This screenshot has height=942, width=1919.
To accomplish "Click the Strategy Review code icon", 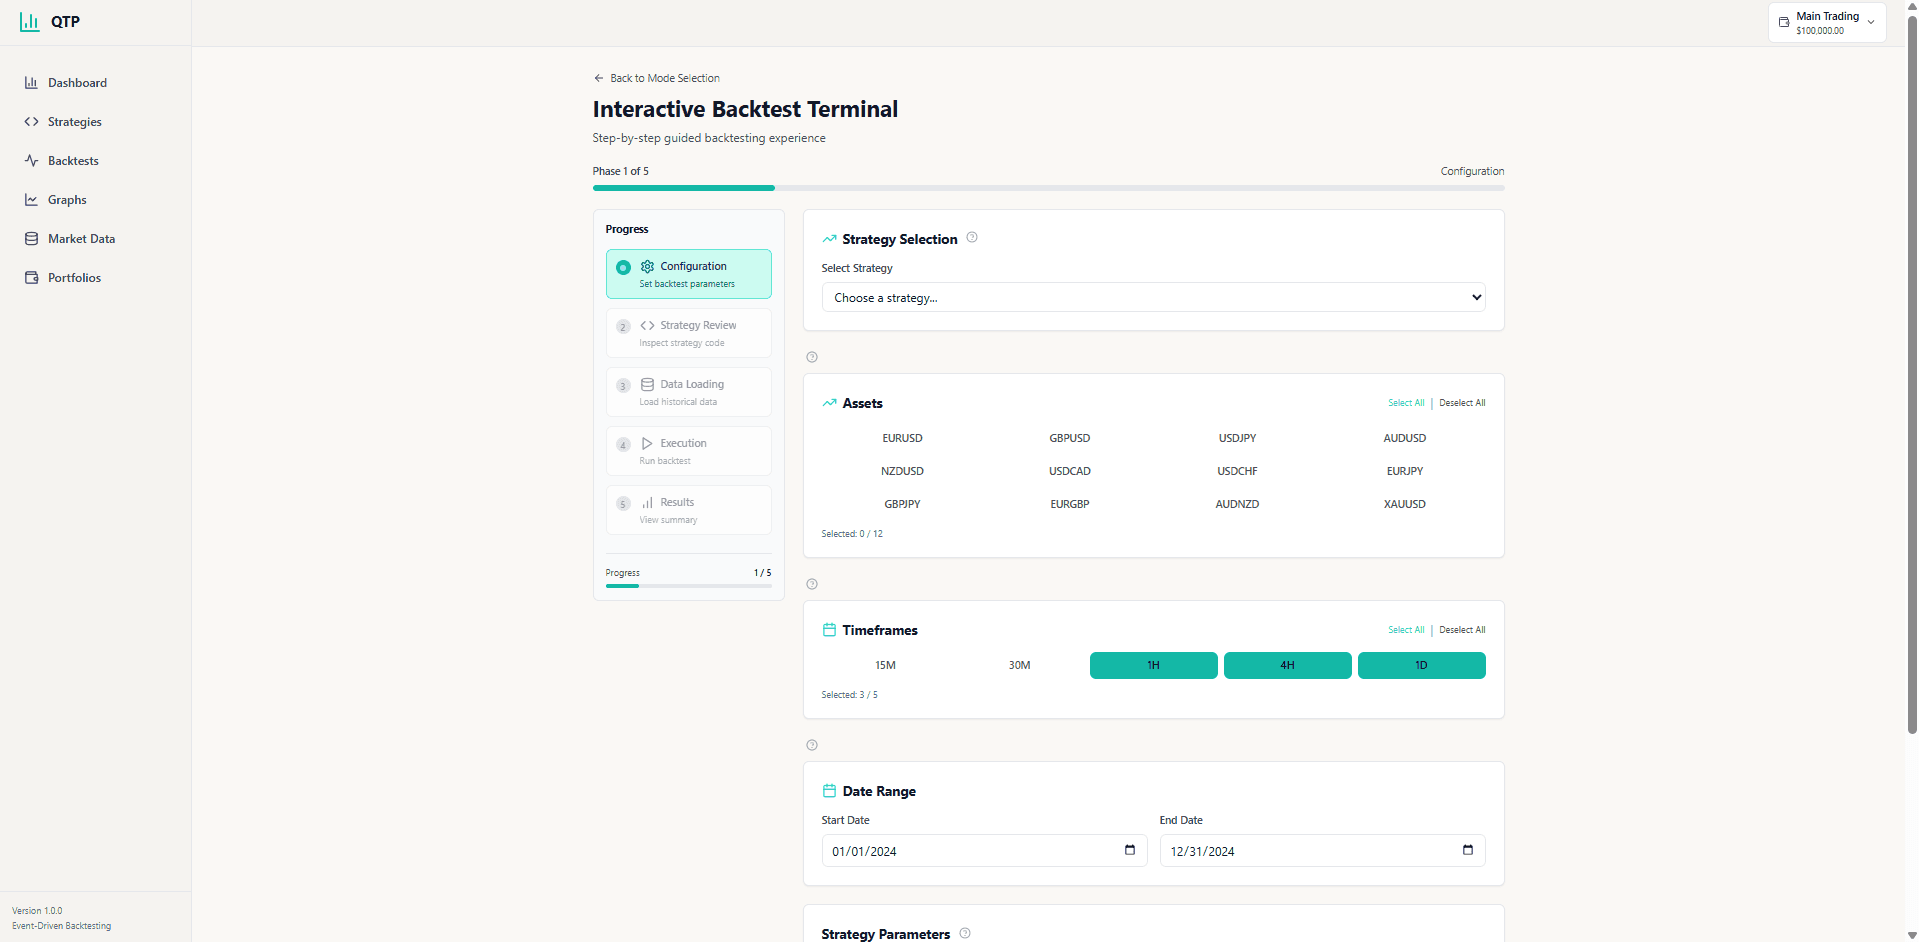I will click(x=647, y=325).
